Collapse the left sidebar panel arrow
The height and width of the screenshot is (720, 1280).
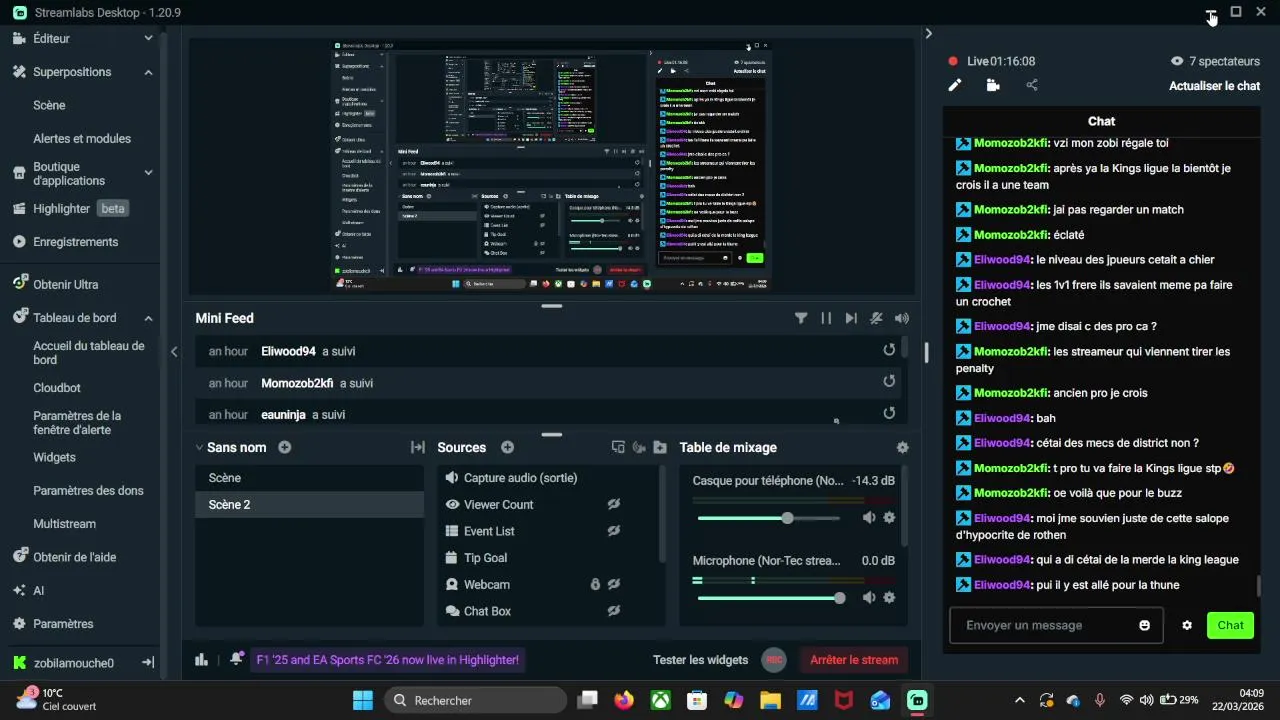174,351
